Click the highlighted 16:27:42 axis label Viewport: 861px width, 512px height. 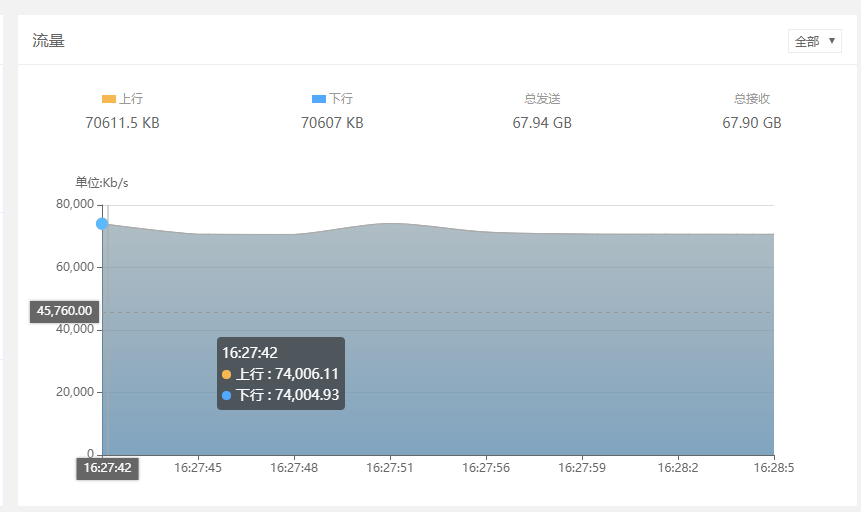click(x=107, y=468)
